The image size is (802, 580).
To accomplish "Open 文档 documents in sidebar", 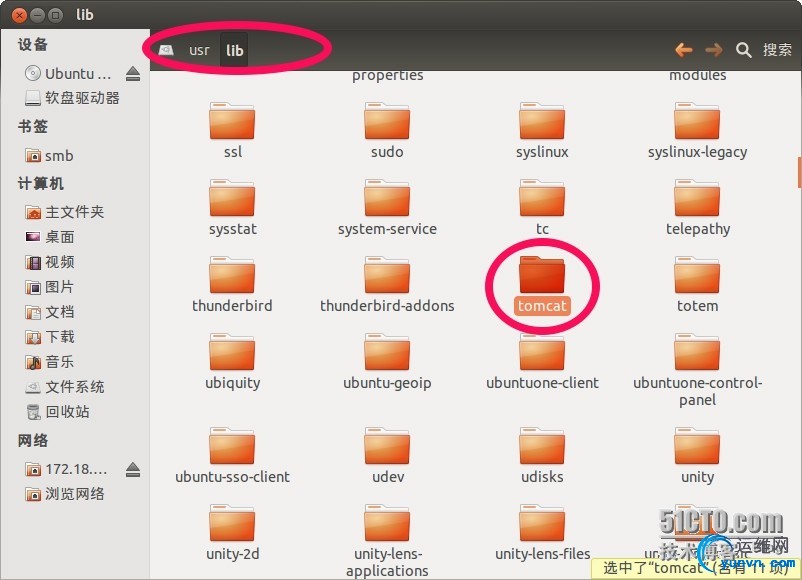I will pos(50,312).
